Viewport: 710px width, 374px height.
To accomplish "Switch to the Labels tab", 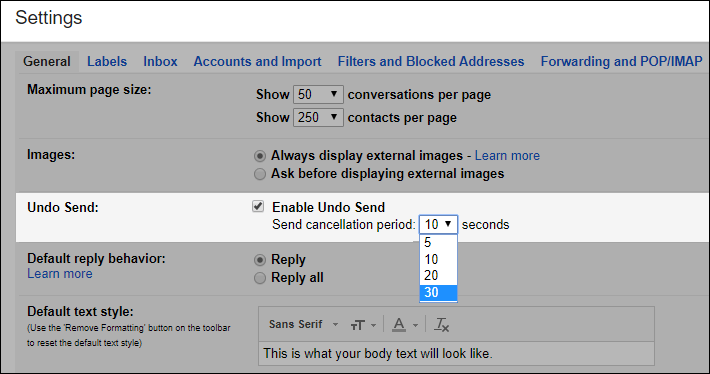I will 107,62.
